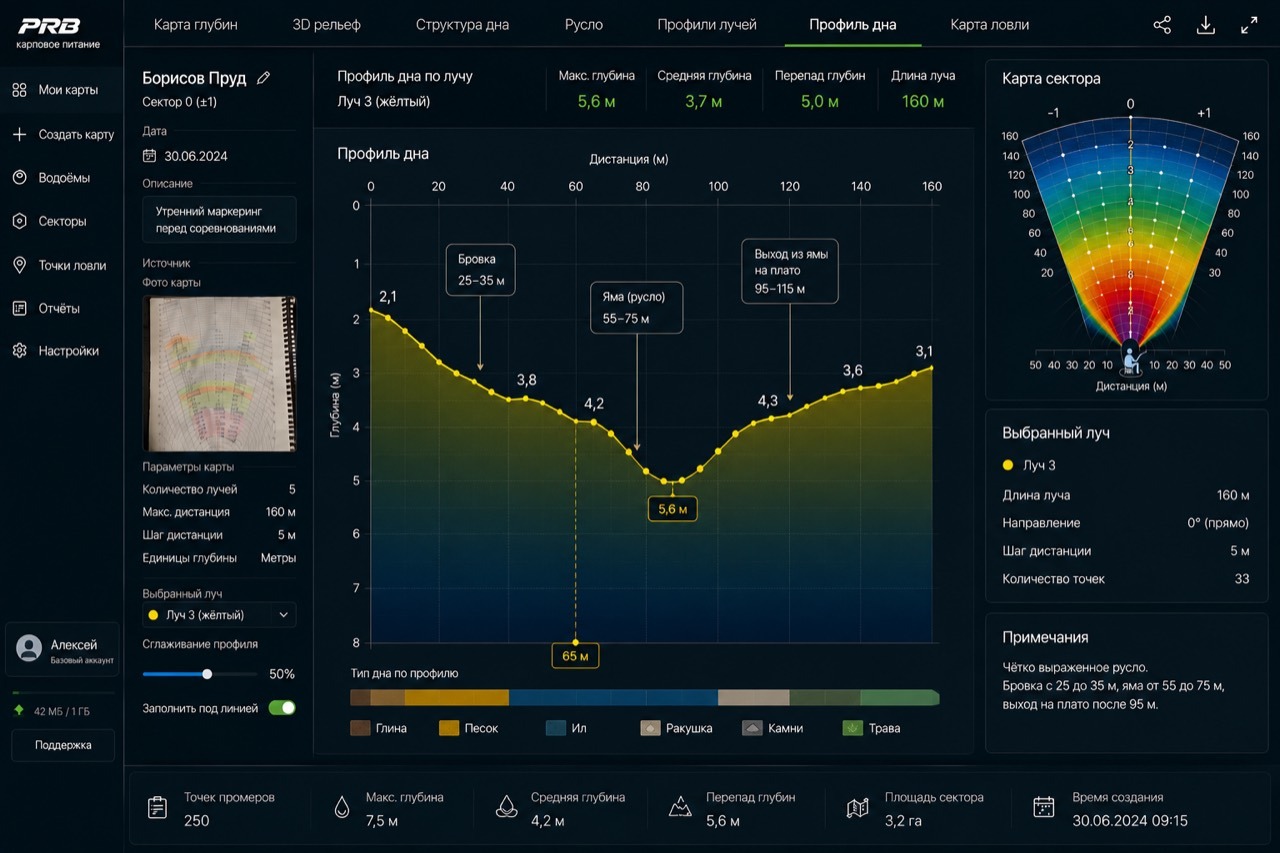
Task: Open the share icon in top bar
Action: click(x=1162, y=26)
